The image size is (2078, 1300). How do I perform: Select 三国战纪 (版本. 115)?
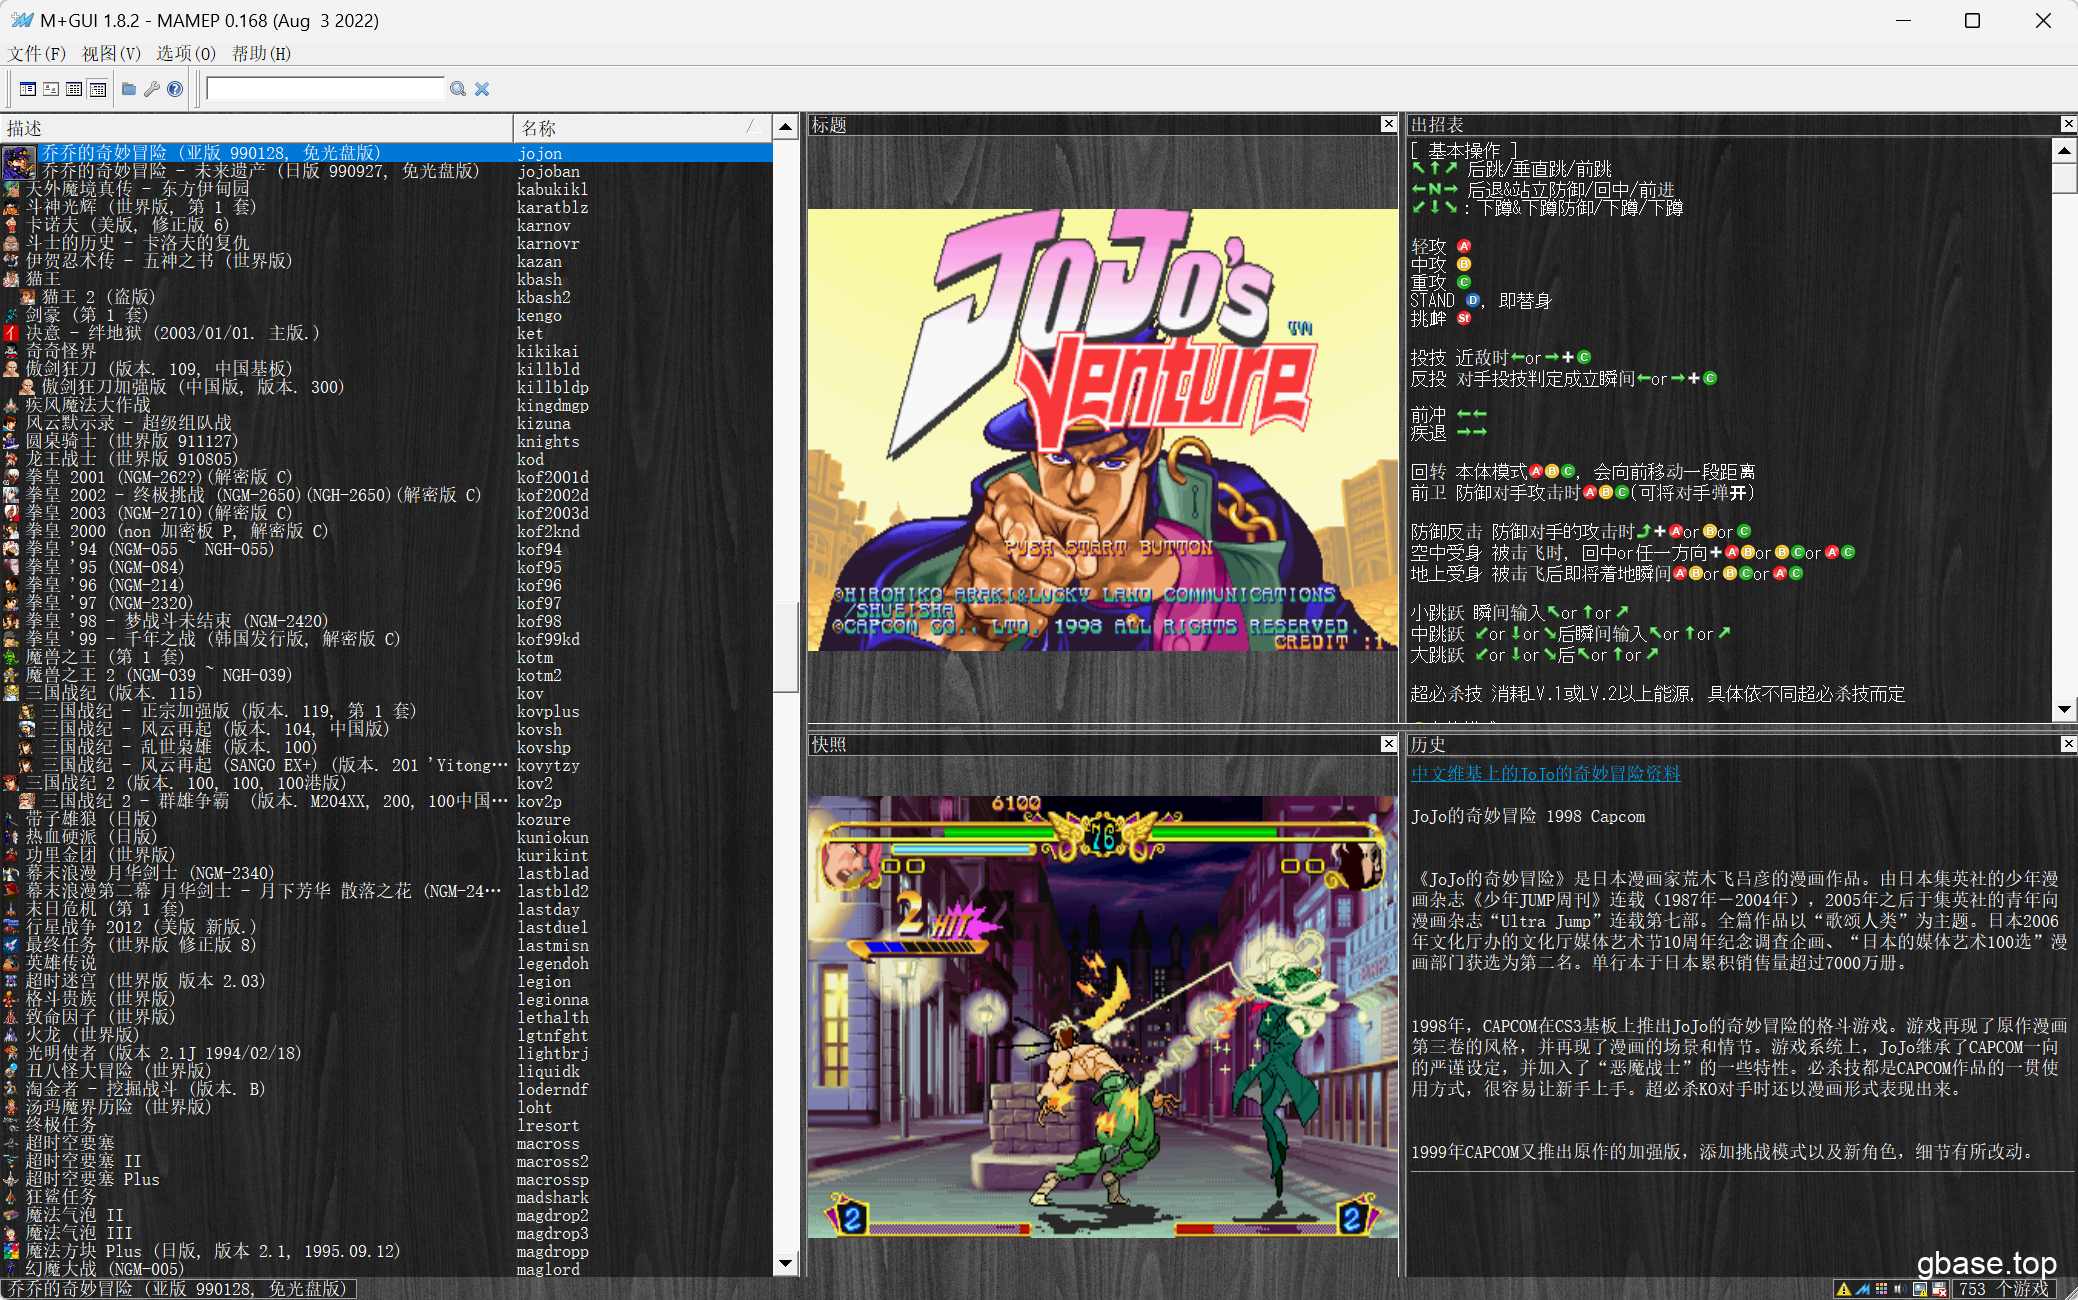pyautogui.click(x=386, y=693)
